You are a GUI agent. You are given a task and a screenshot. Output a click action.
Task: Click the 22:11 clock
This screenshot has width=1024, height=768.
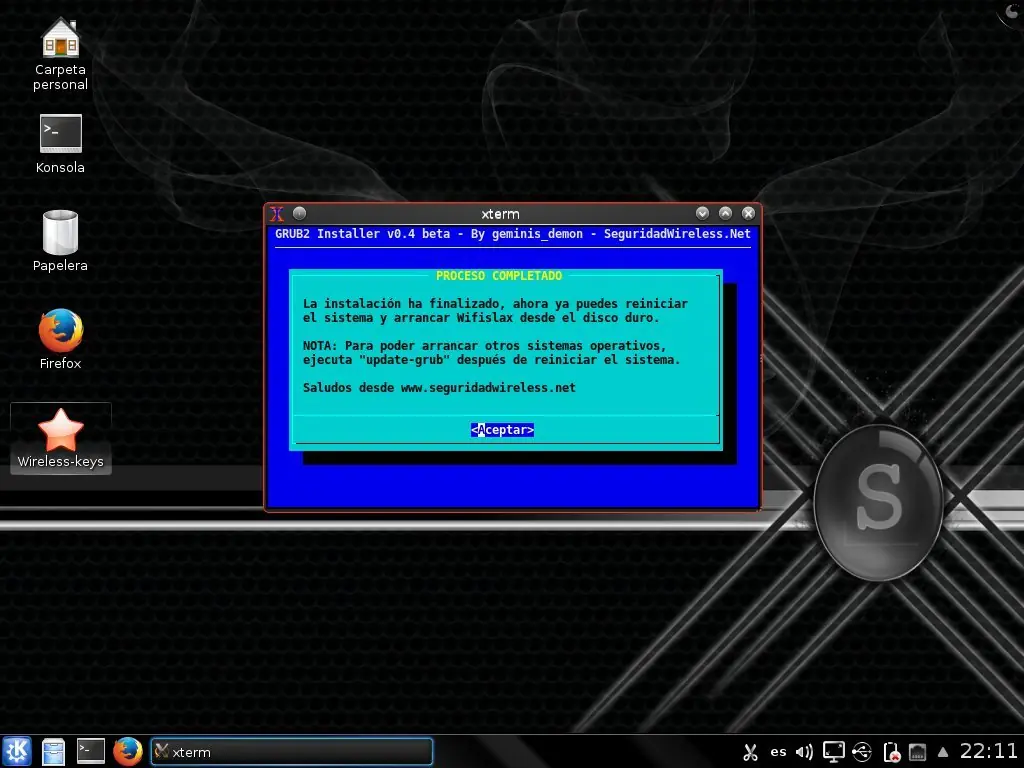click(989, 751)
